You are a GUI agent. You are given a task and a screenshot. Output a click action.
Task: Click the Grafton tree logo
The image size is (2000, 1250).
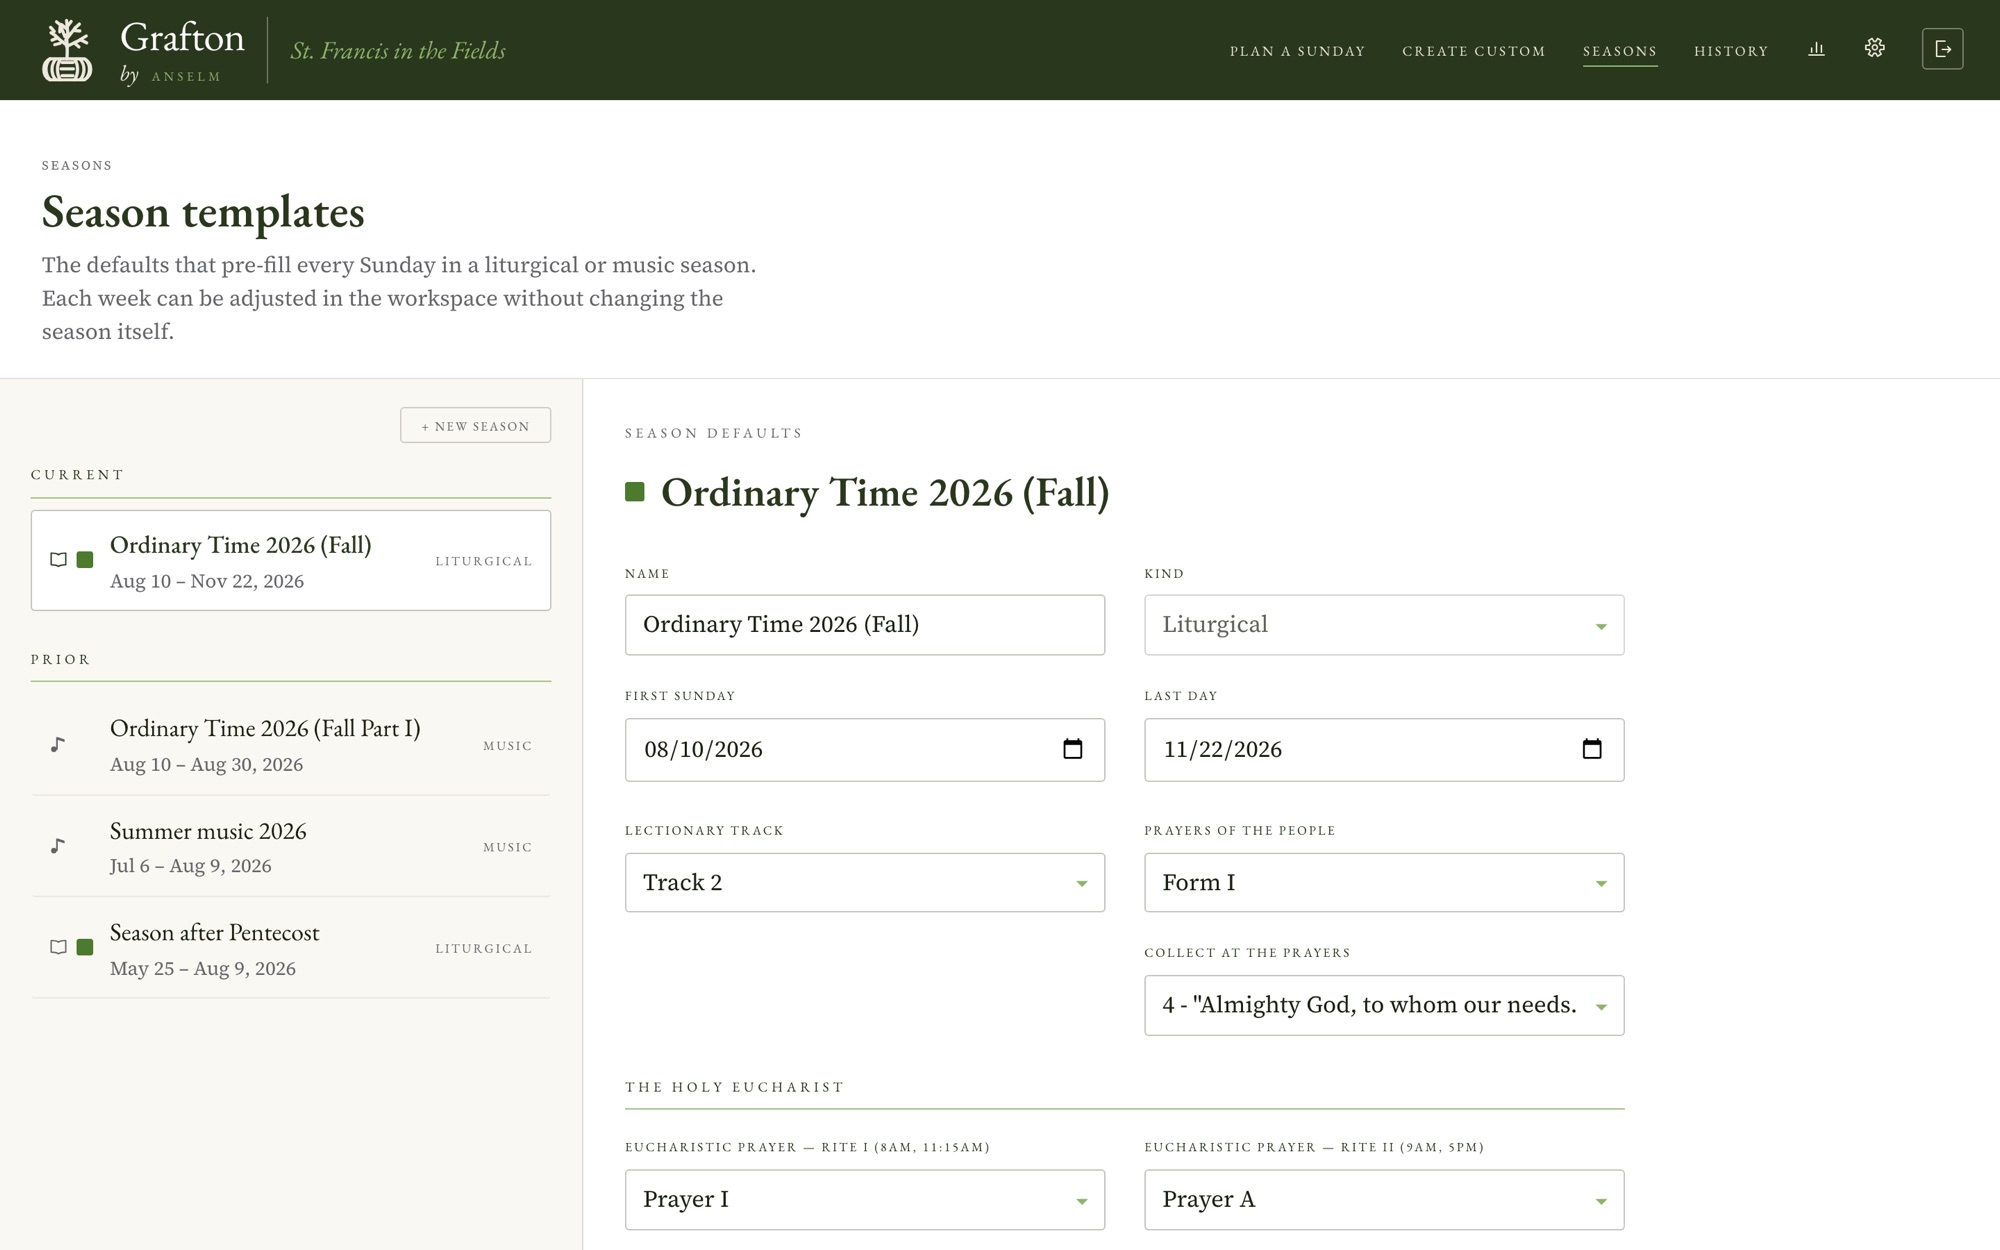click(67, 50)
